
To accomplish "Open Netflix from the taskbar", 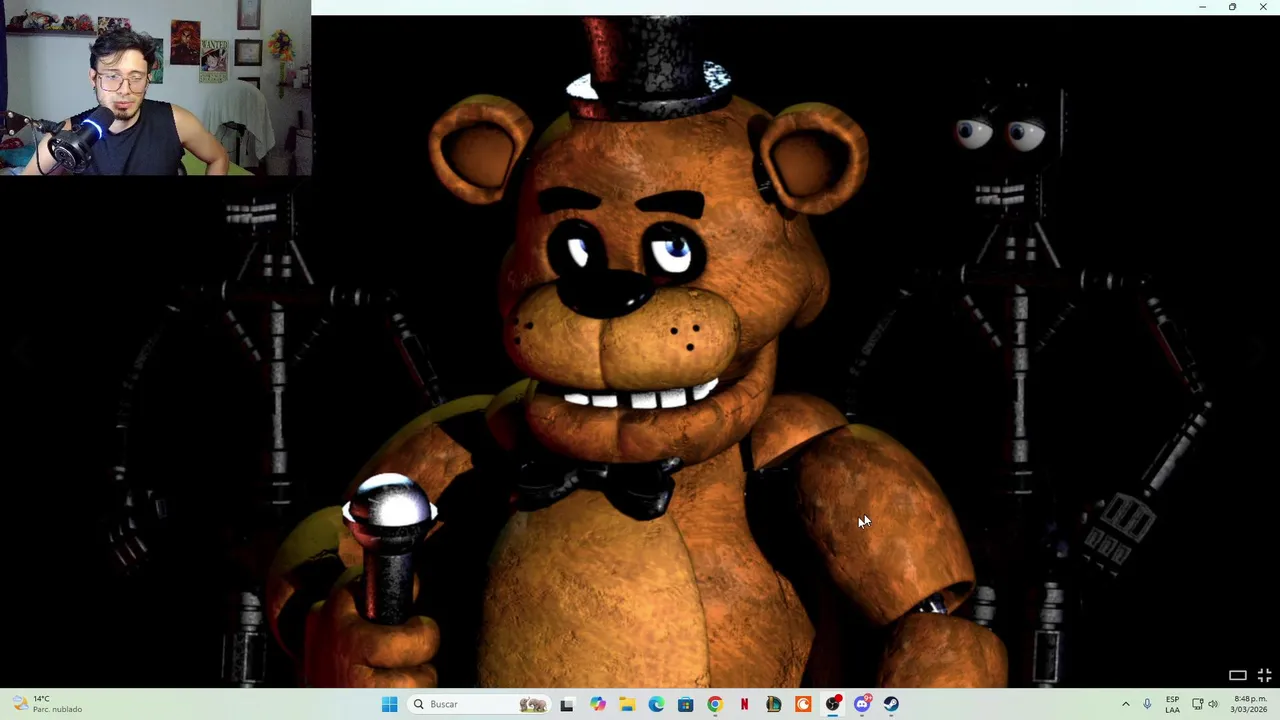I will [x=744, y=704].
